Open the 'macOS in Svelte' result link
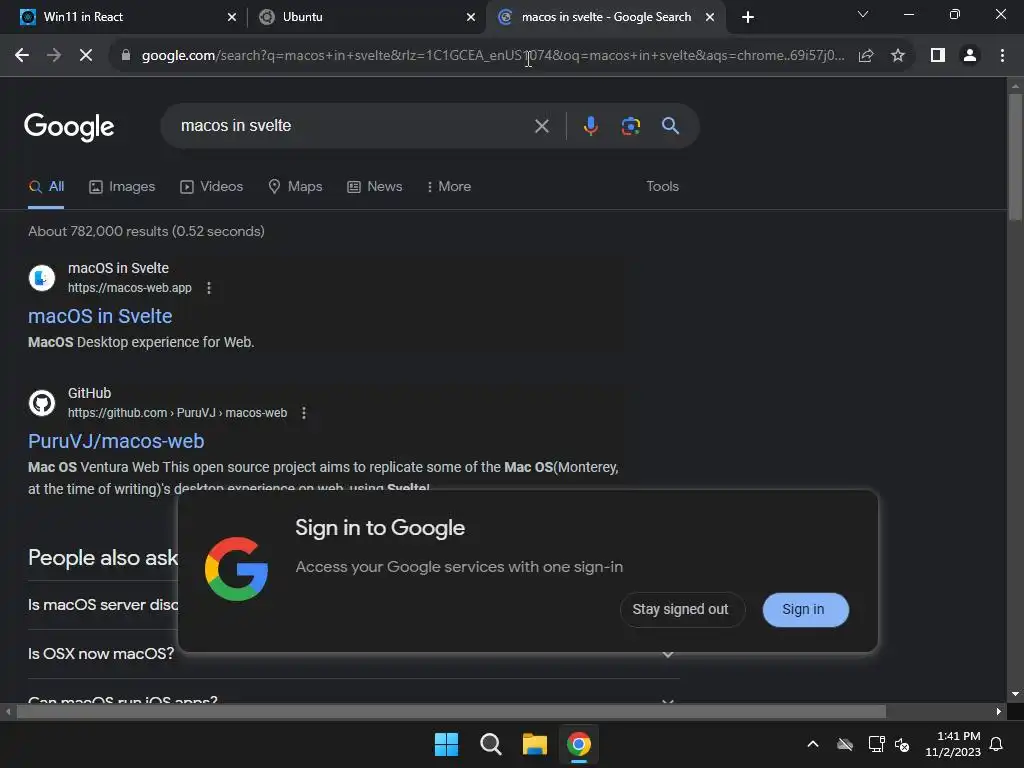Image resolution: width=1024 pixels, height=768 pixels. tap(100, 316)
